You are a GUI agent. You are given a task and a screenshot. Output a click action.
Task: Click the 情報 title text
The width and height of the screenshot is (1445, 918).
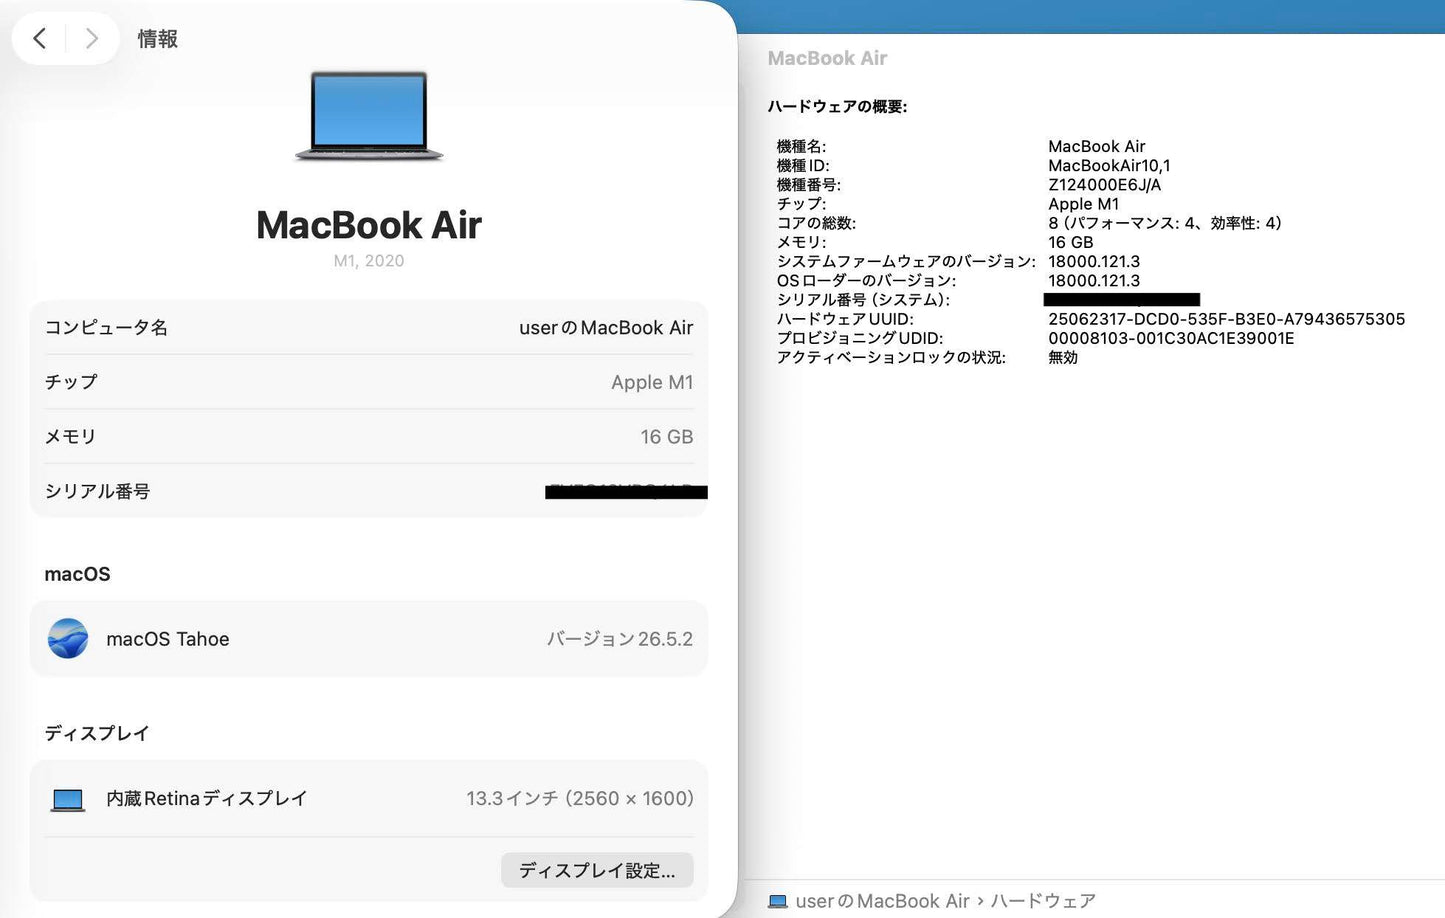pos(157,39)
